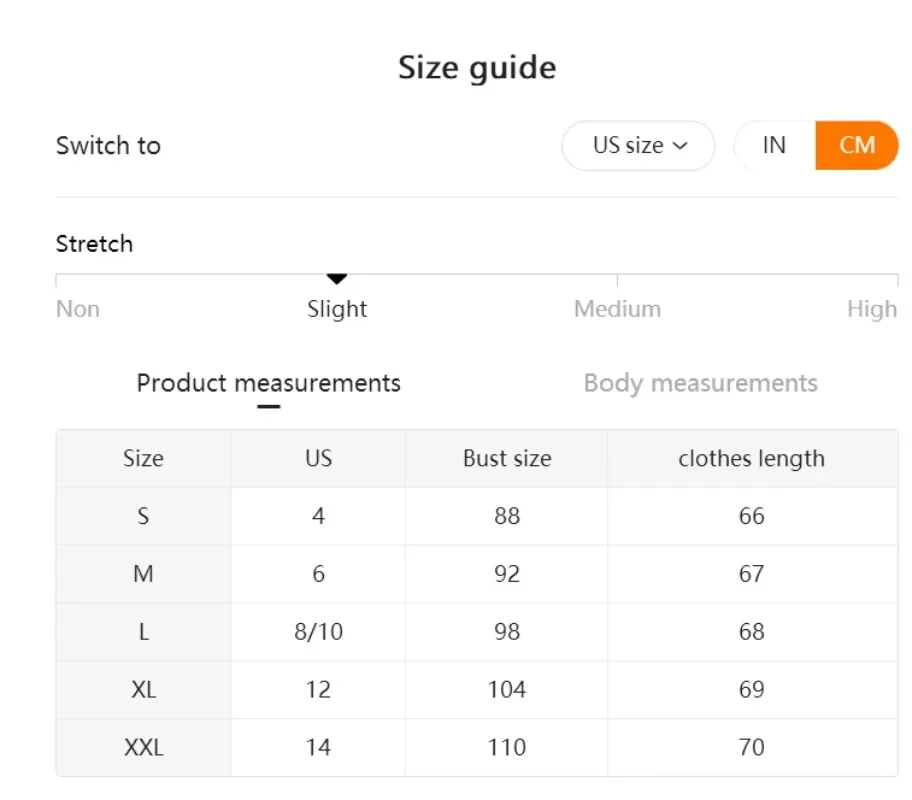
Task: Click the XL size label
Action: click(x=143, y=690)
